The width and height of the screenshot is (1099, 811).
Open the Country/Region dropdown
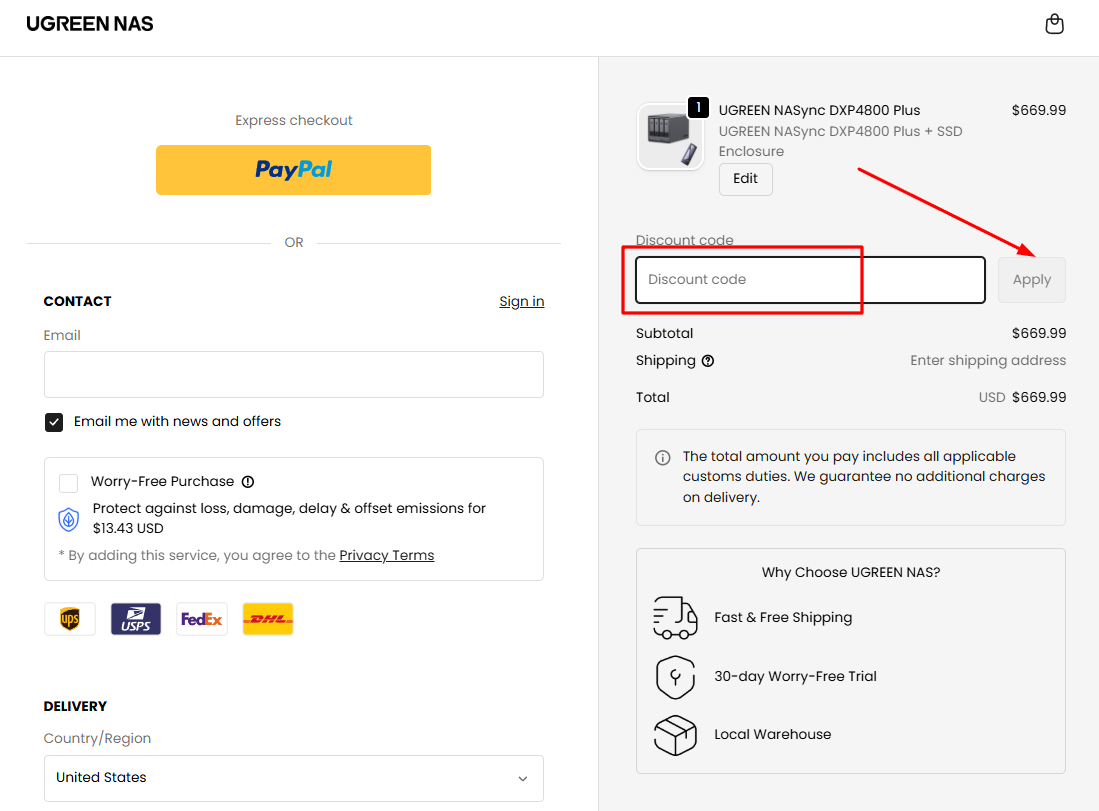pyautogui.click(x=293, y=778)
